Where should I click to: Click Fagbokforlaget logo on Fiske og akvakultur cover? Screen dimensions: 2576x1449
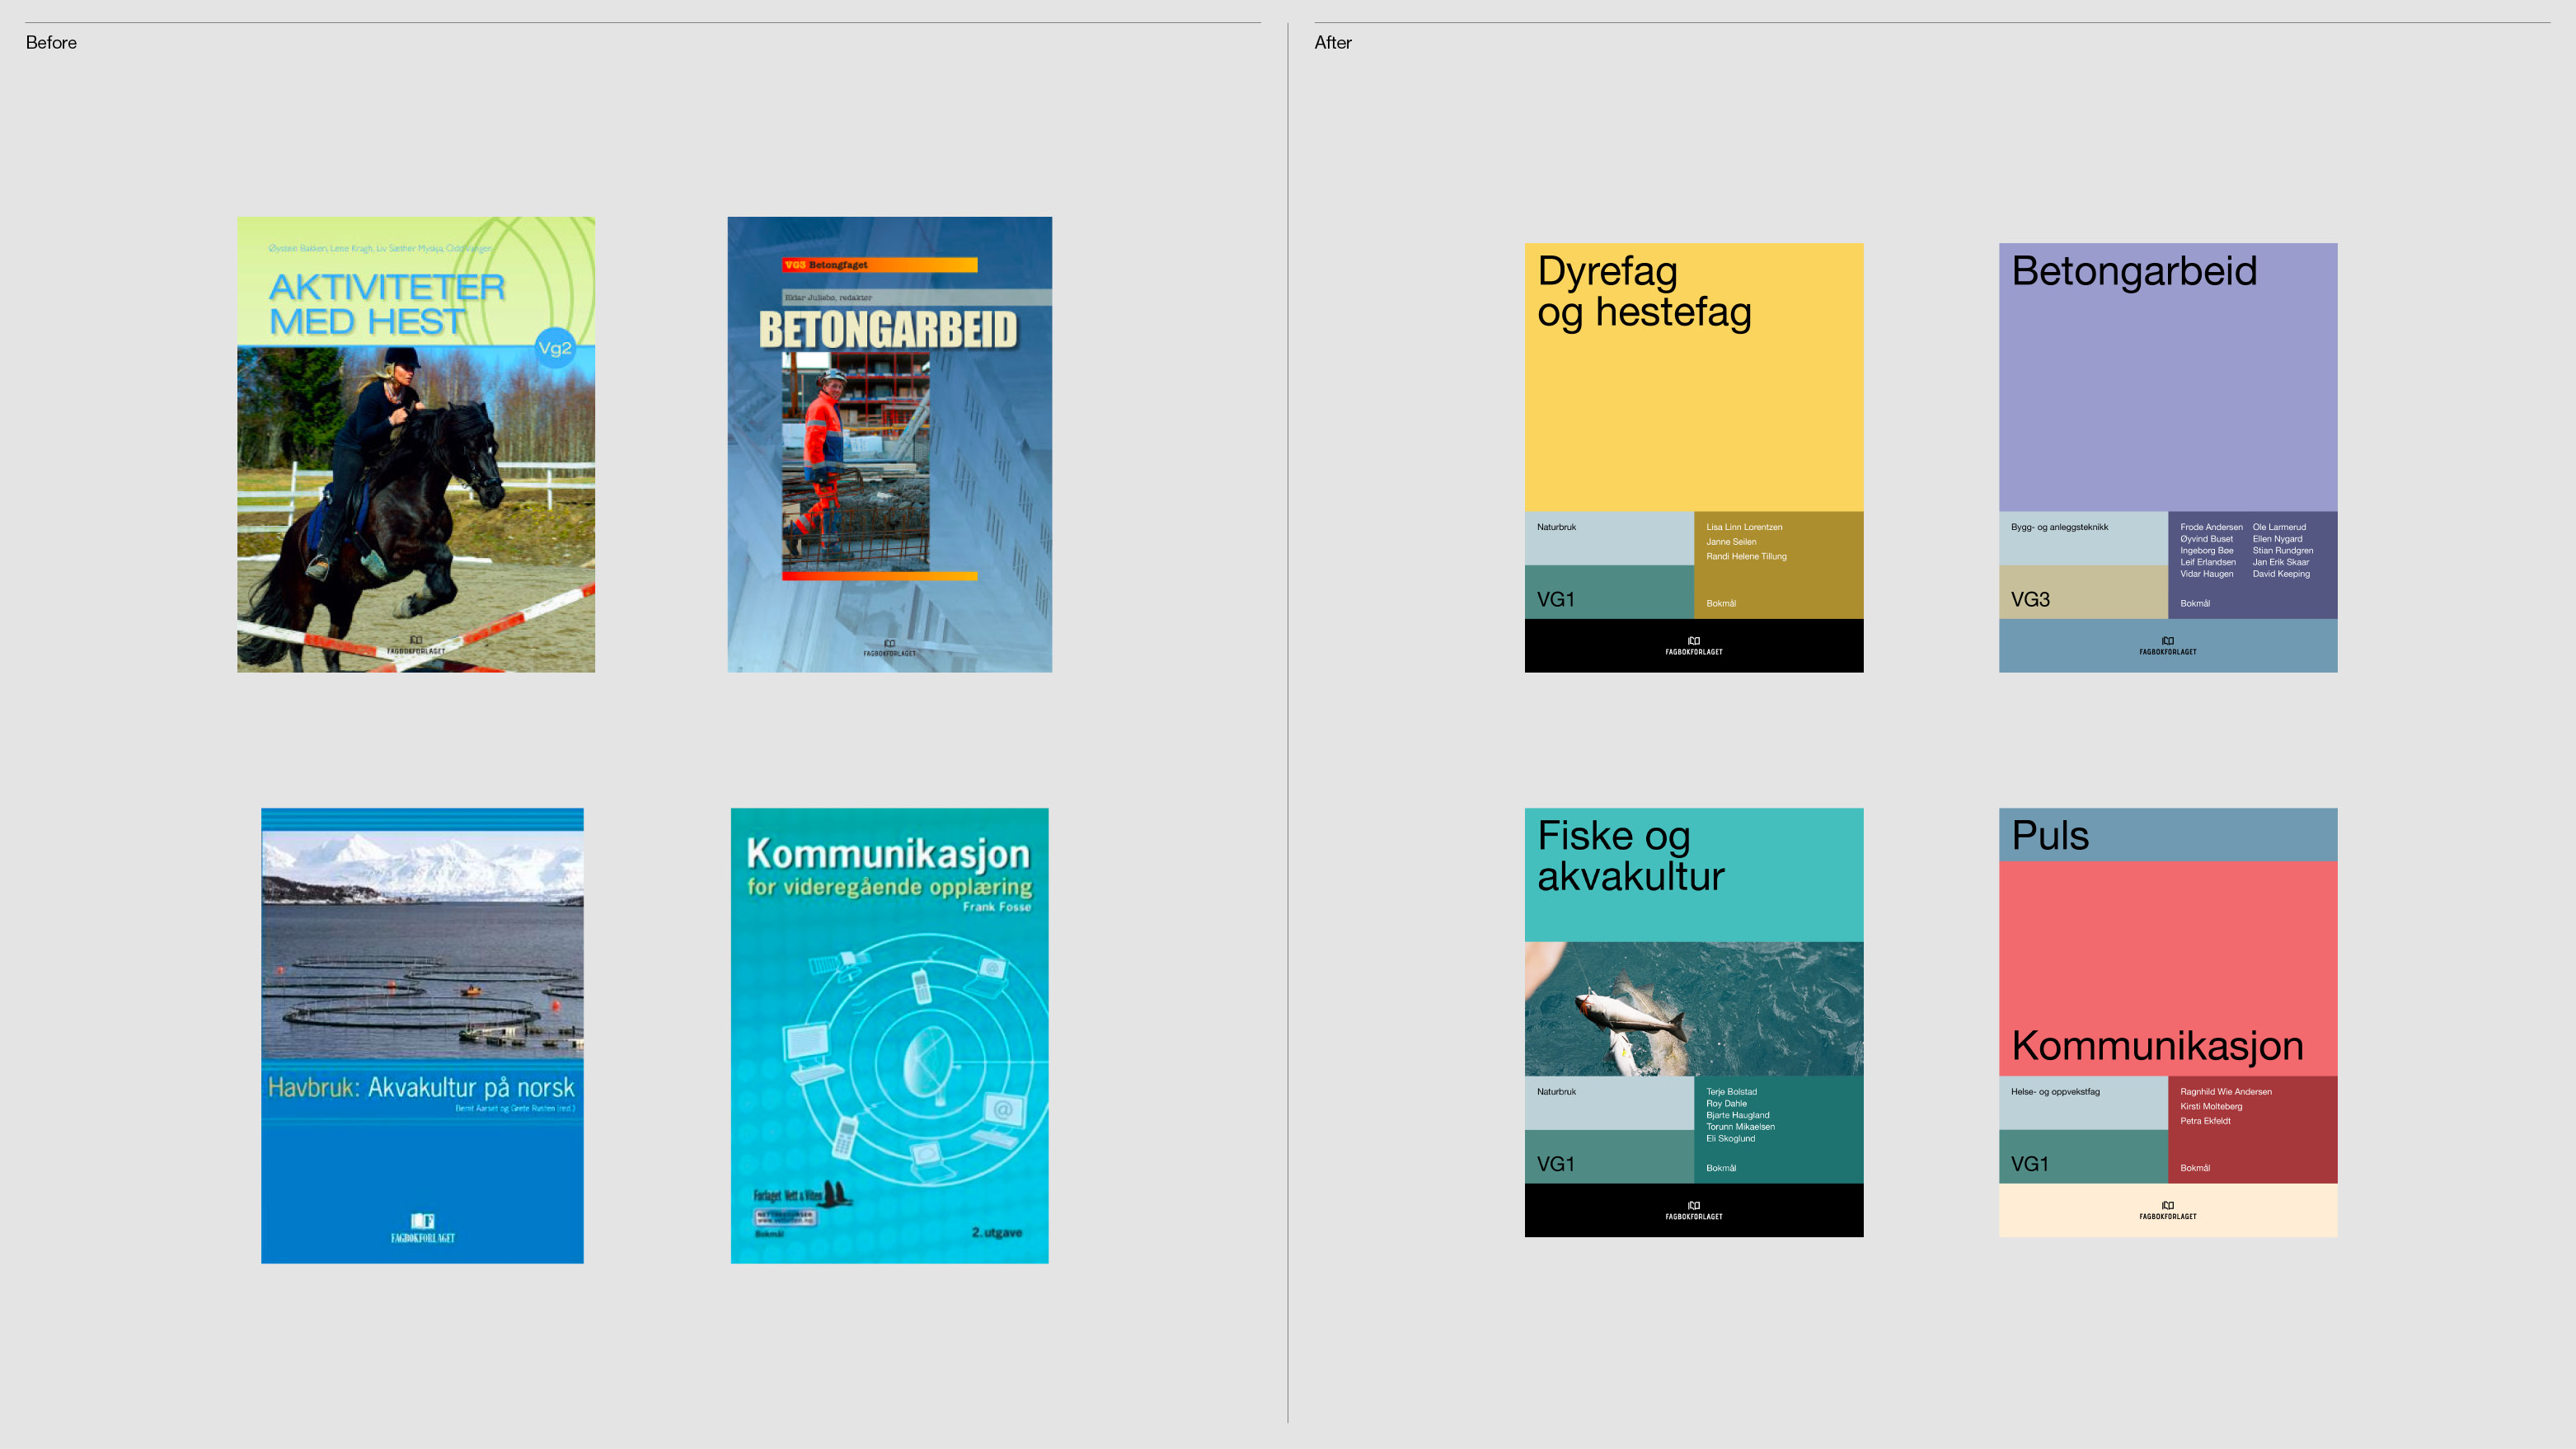click(x=1693, y=1210)
